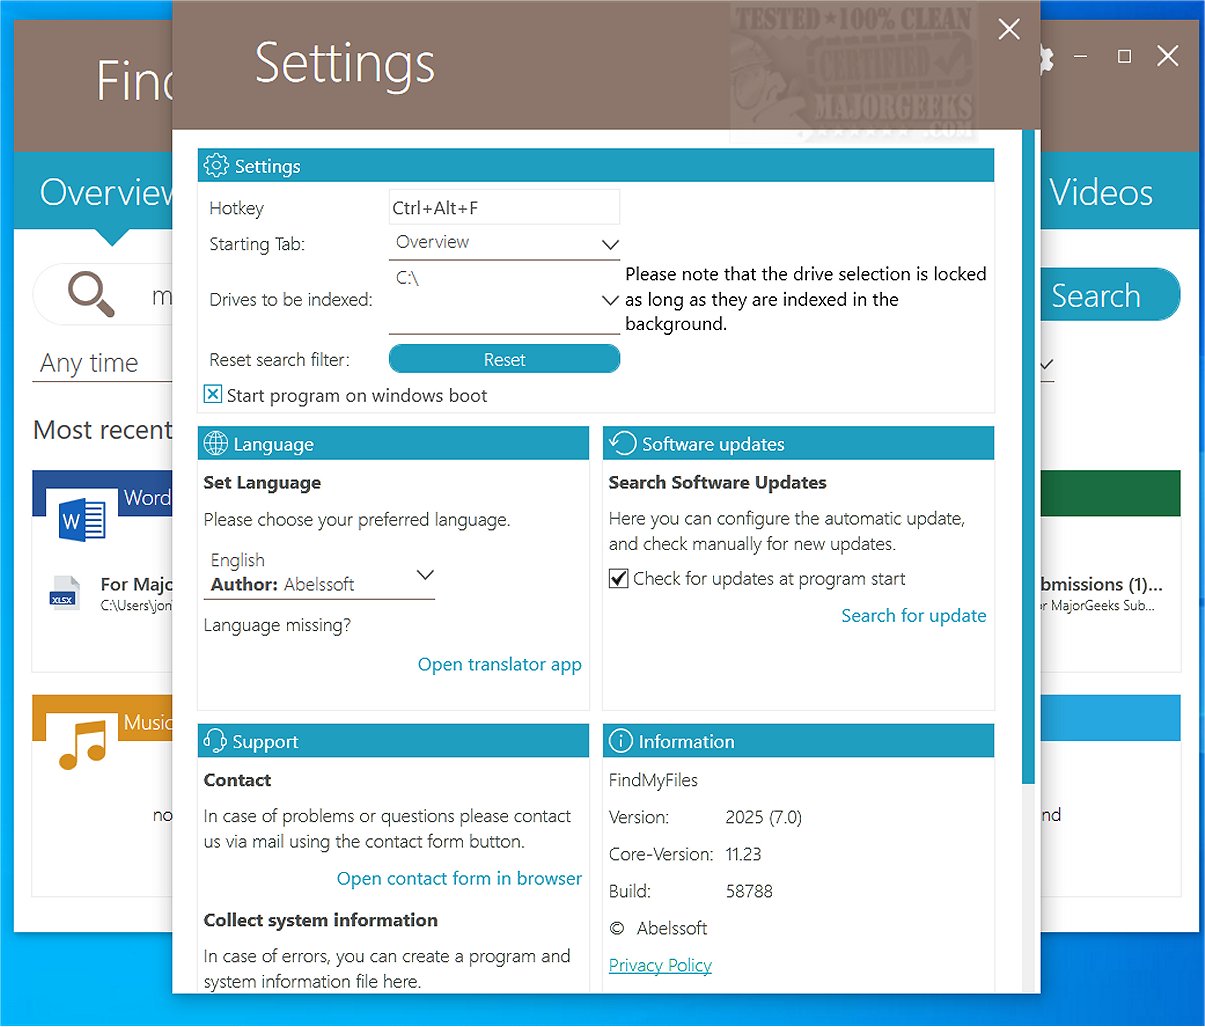
Task: Expand the Drives to be indexed list
Action: pos(610,300)
